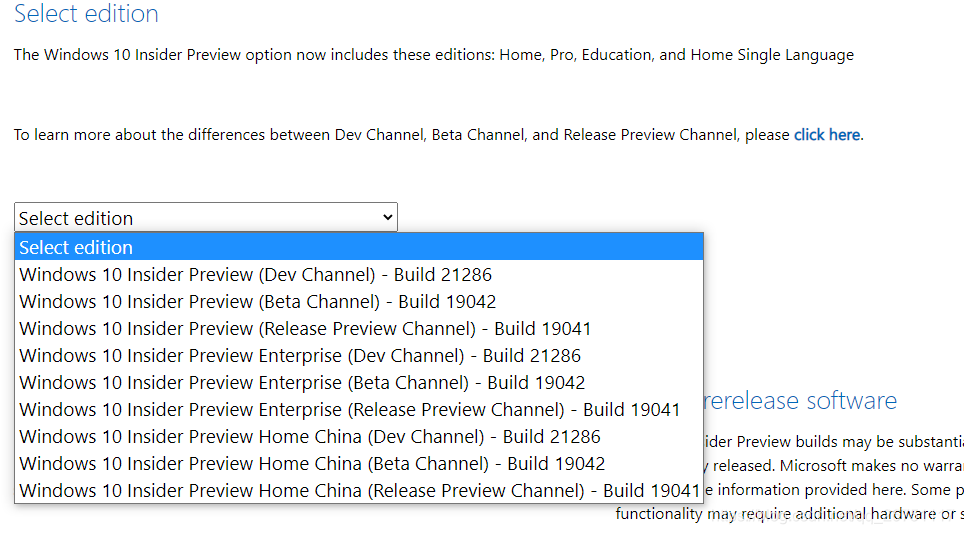Pick Enterprise (Dev Channel) Build 21286 option
The width and height of the screenshot is (964, 534).
[x=359, y=355]
